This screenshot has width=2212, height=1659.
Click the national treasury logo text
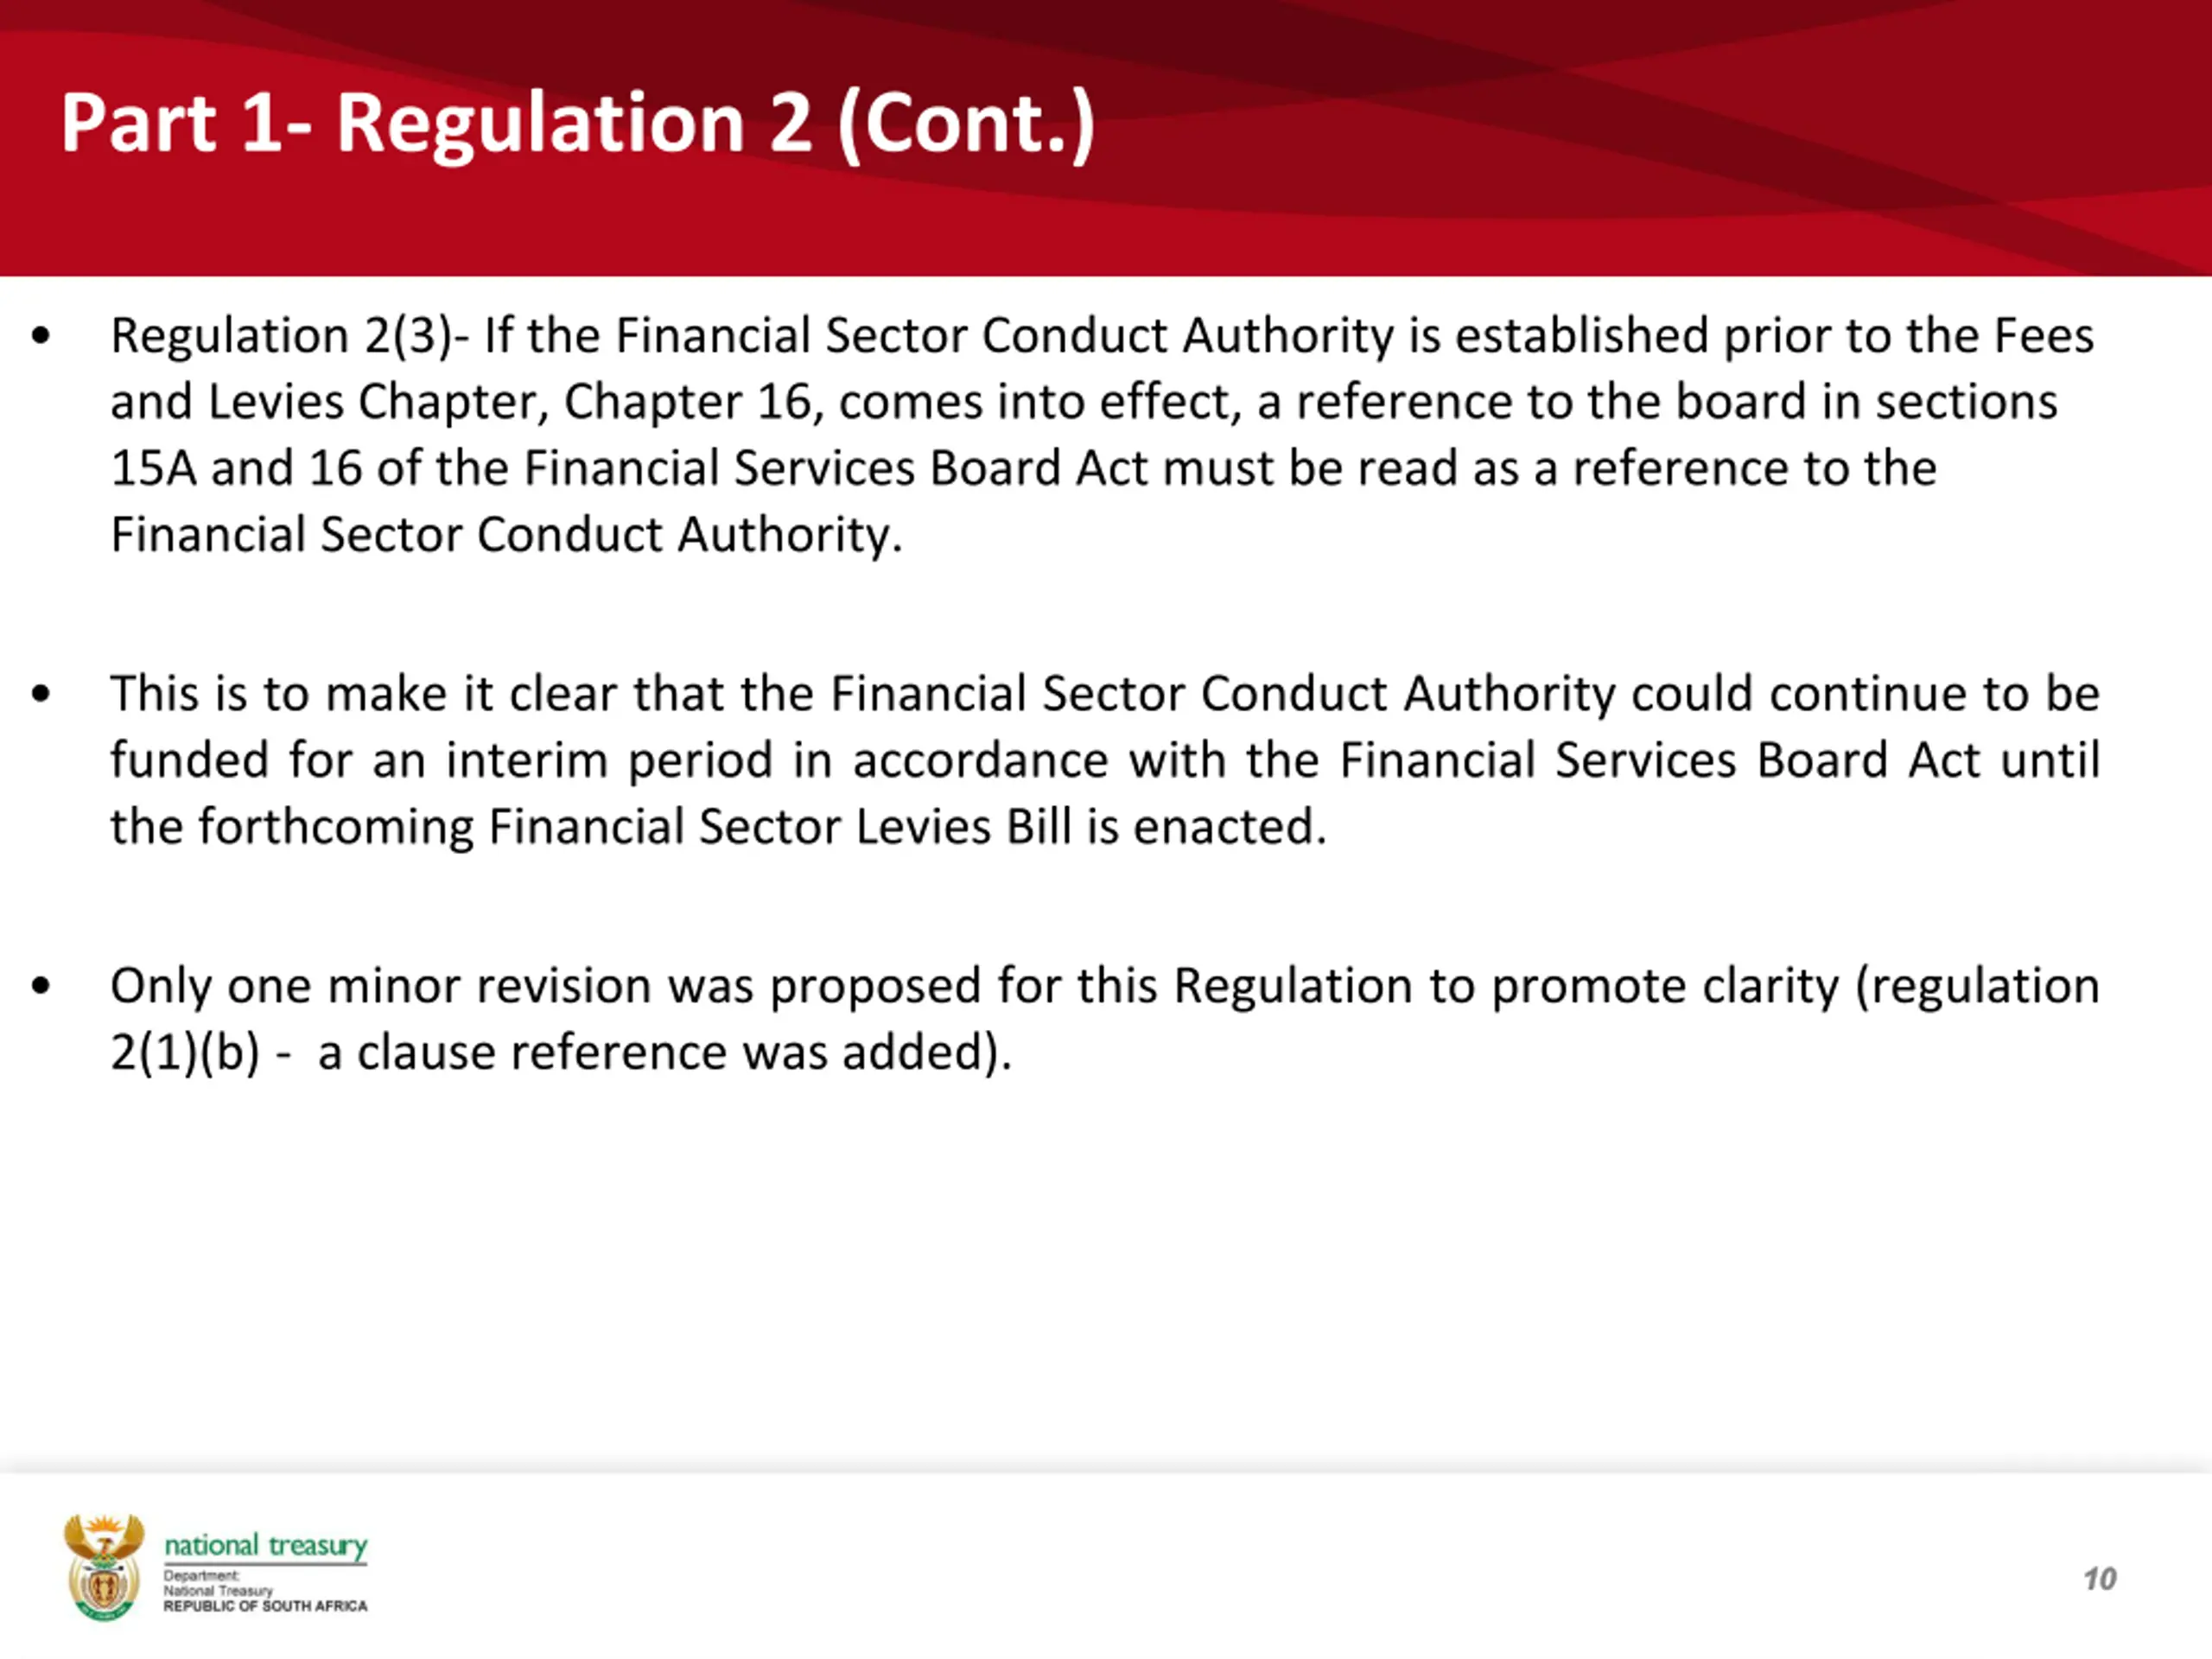point(266,1546)
